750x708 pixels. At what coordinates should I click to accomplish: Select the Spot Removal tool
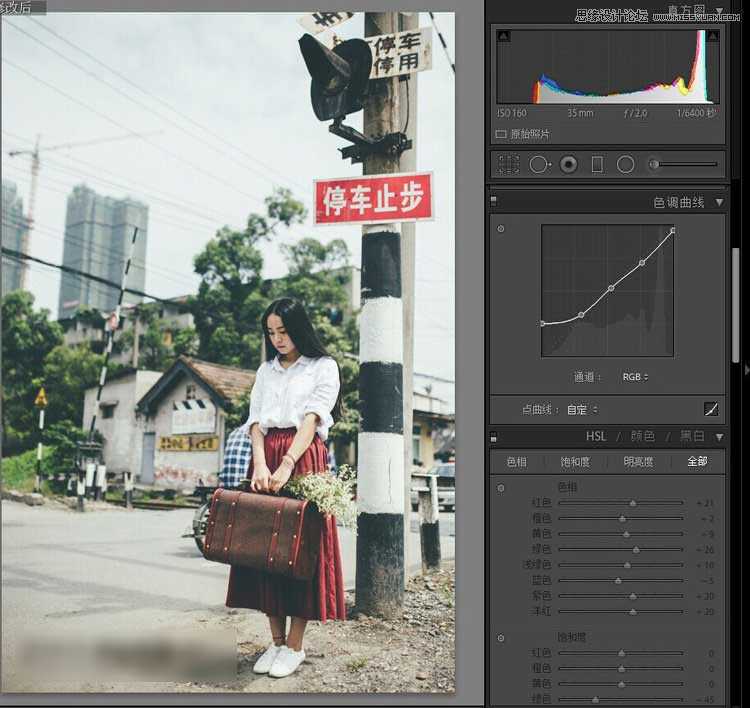[539, 165]
